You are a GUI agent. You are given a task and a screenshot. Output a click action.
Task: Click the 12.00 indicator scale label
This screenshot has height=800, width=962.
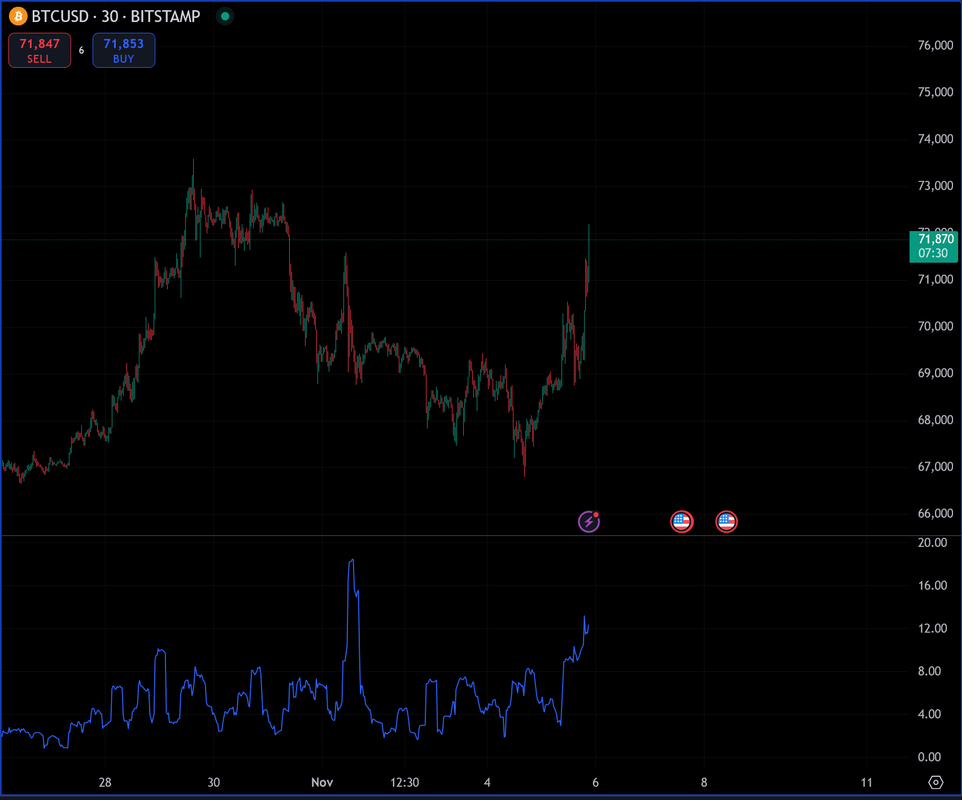[x=933, y=628]
